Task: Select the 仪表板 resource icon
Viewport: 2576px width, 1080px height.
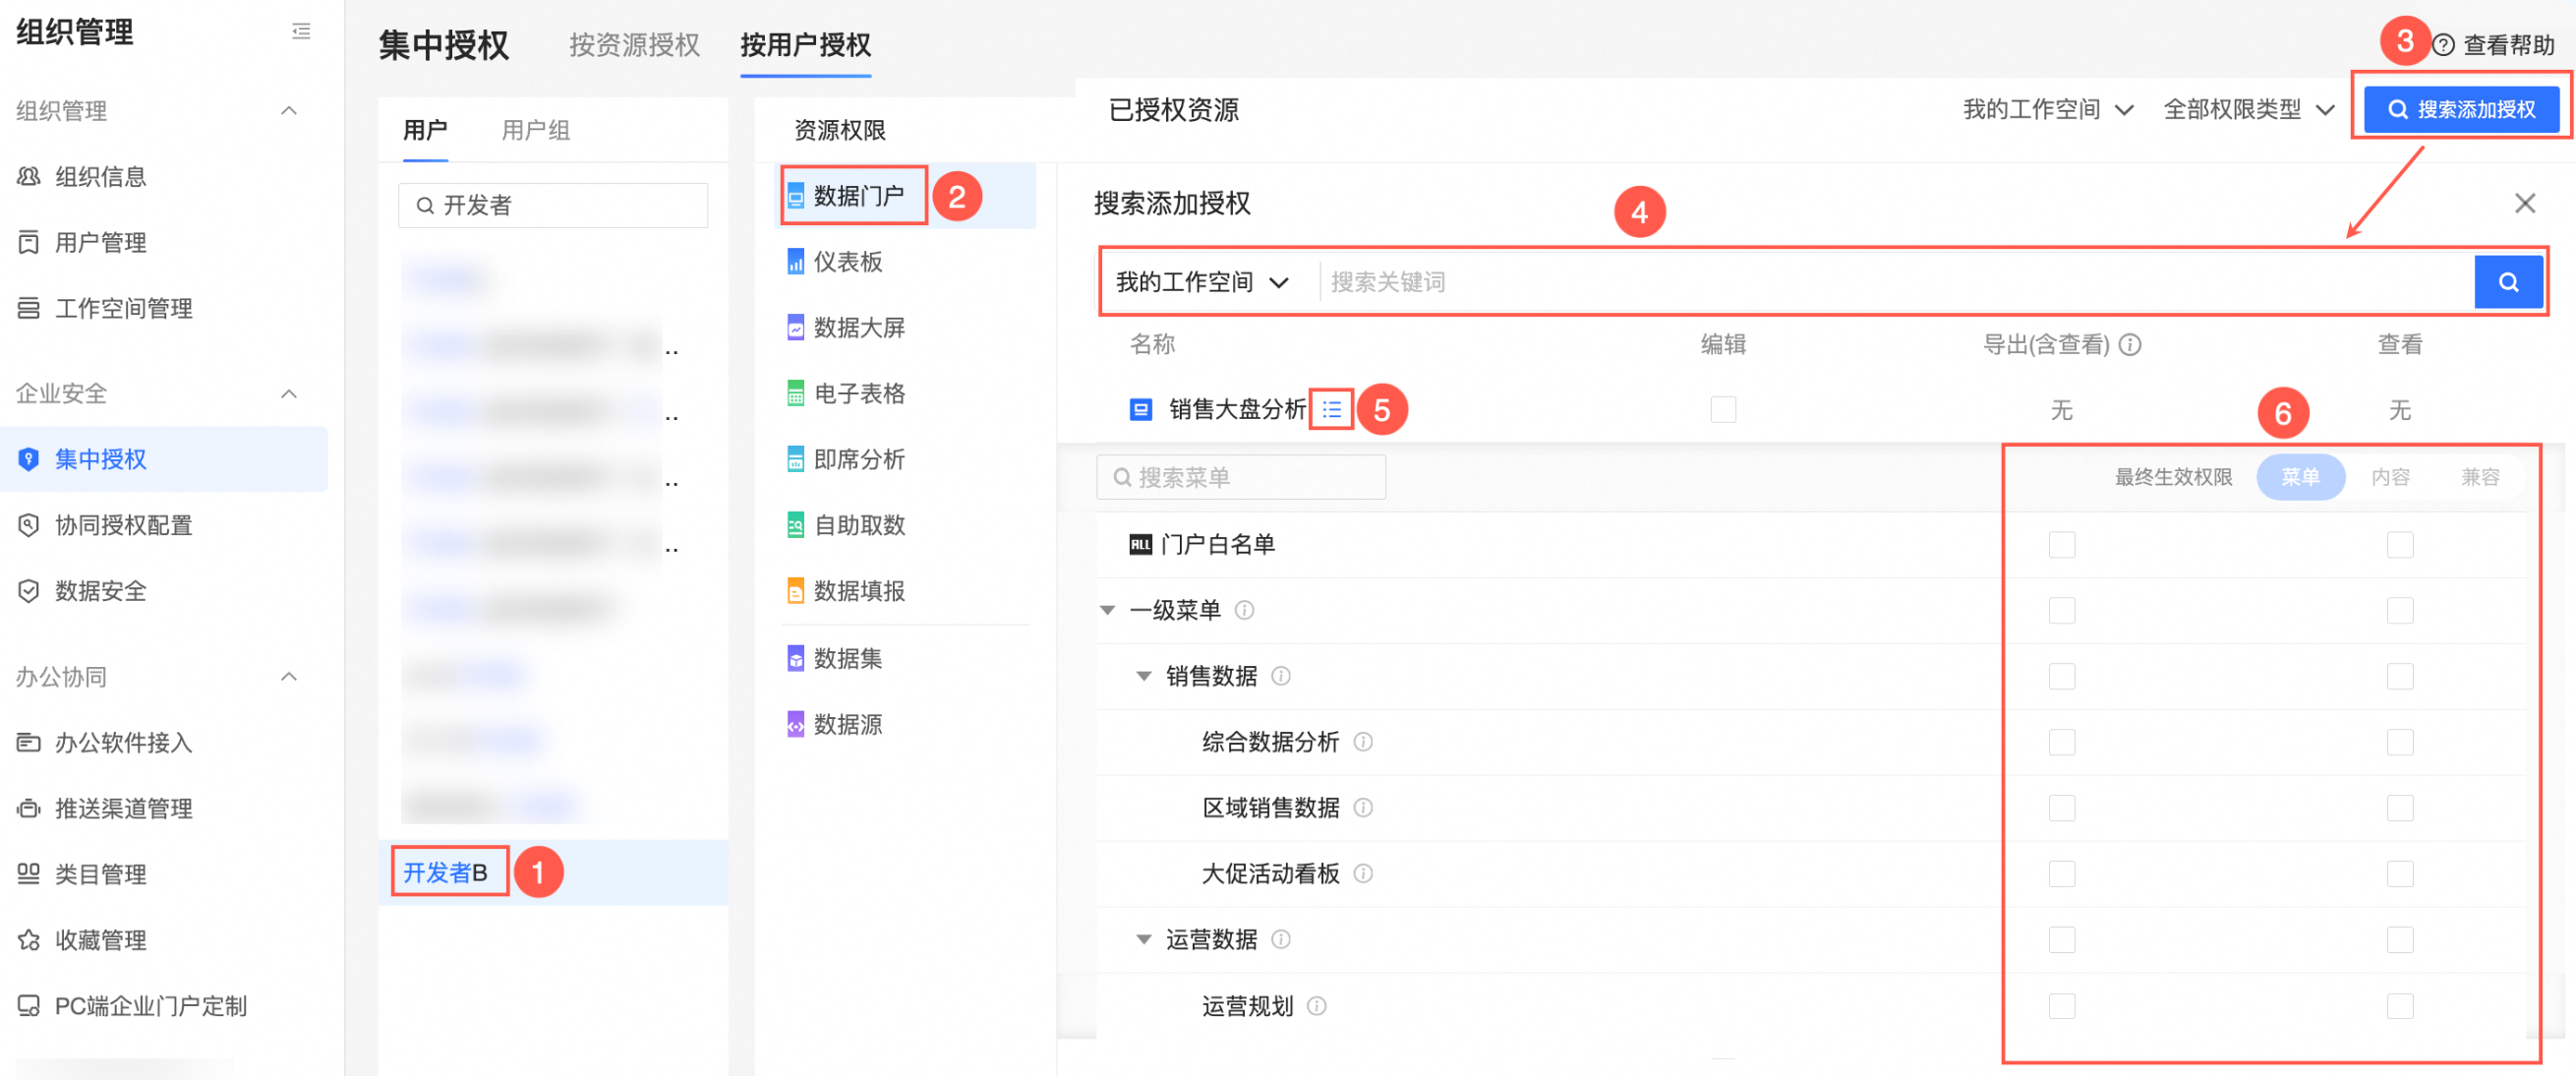Action: pyautogui.click(x=795, y=262)
